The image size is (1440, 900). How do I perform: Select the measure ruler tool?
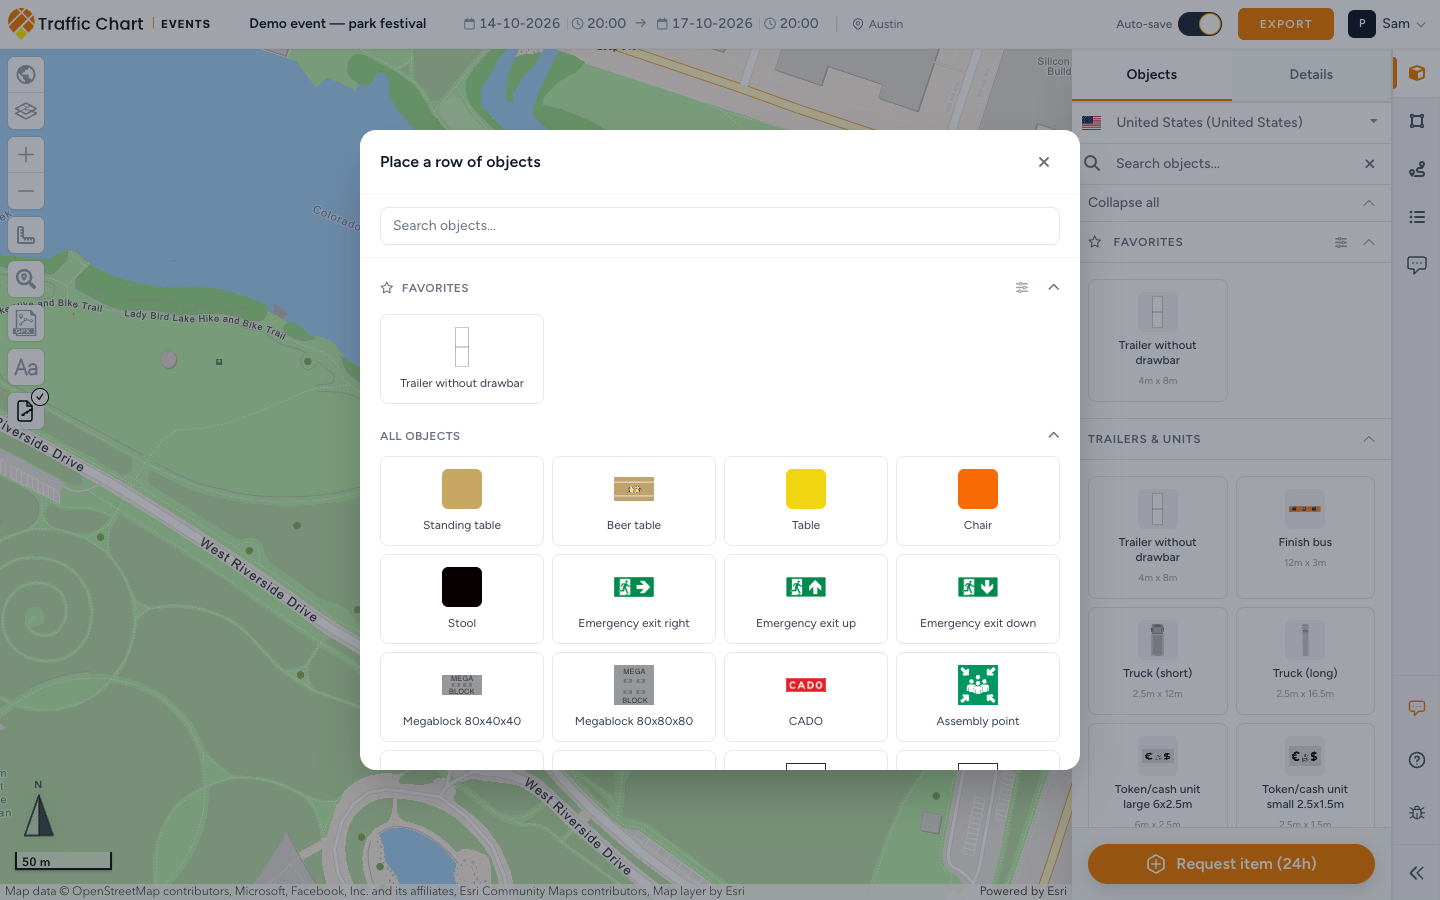tap(26, 235)
